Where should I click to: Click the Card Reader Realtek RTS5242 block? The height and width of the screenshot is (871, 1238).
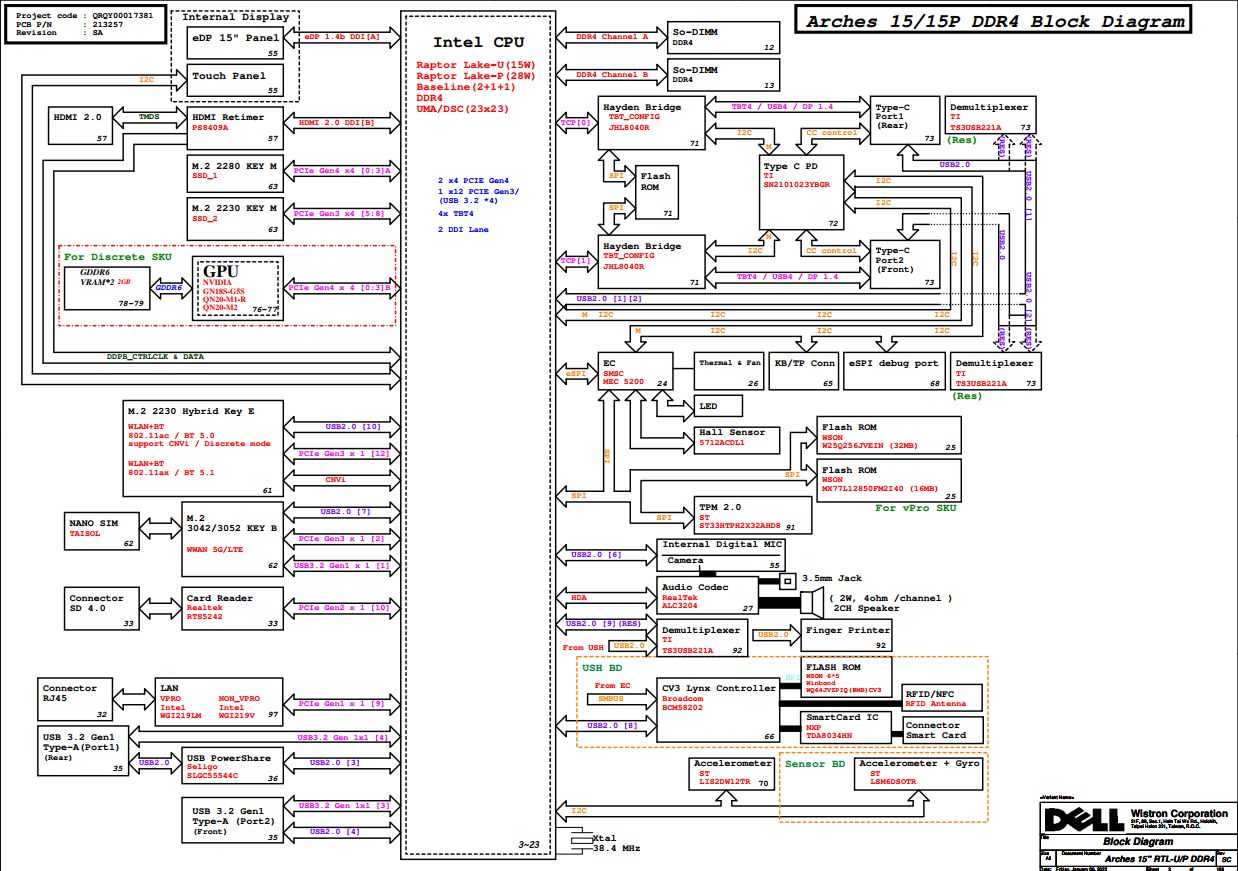coord(232,609)
